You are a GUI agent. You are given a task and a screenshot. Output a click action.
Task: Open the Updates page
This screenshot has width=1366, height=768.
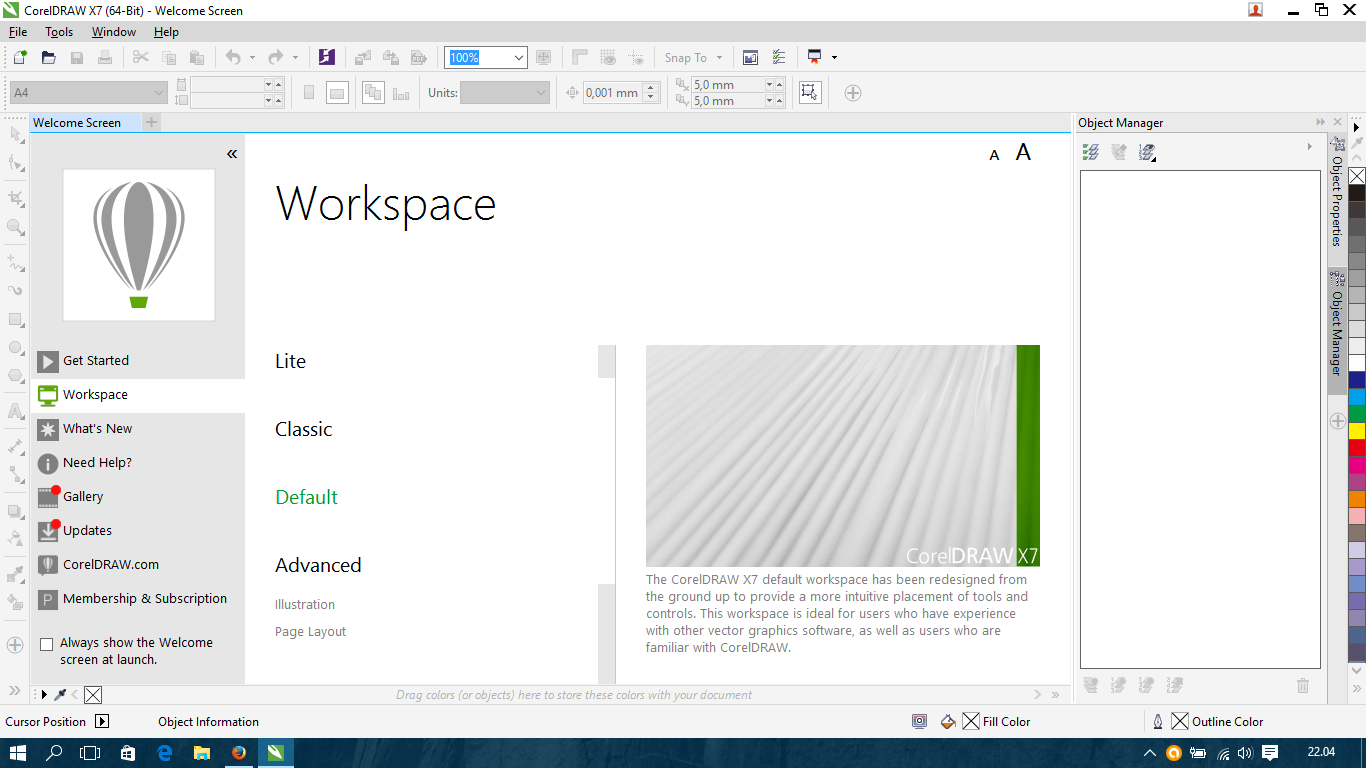click(x=87, y=531)
